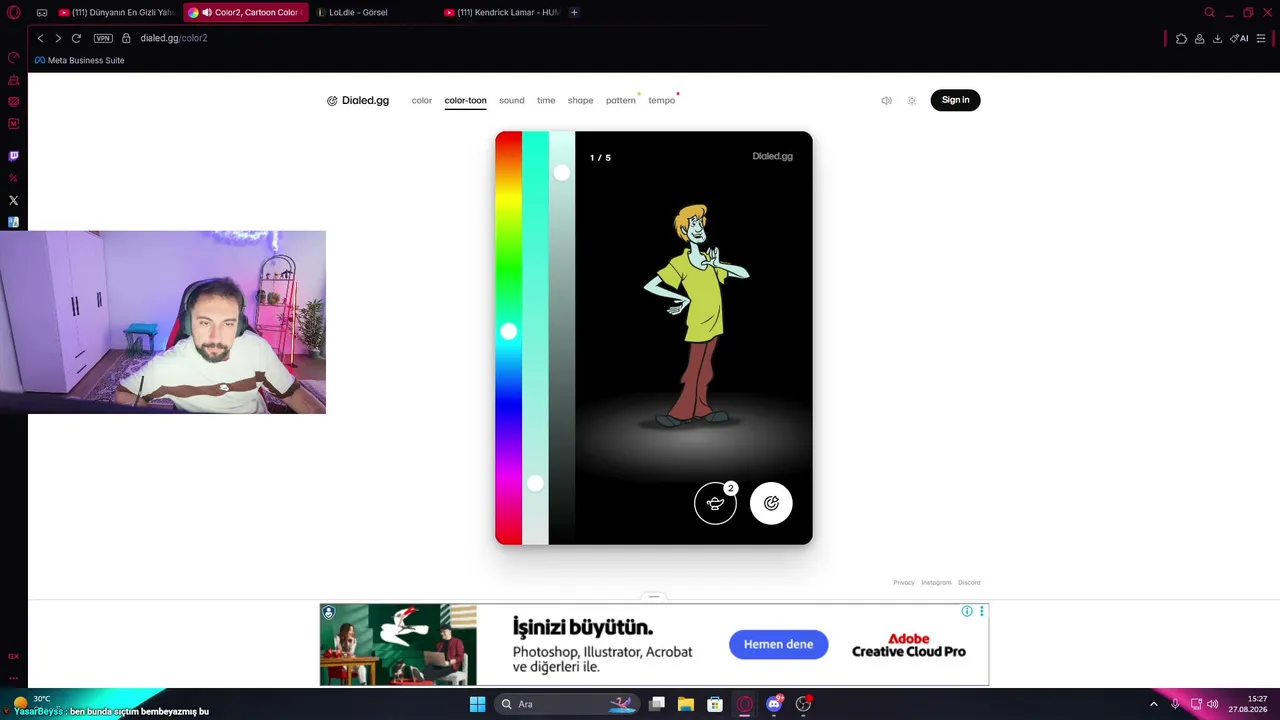Toggle the light/dark theme sun icon

click(x=912, y=100)
